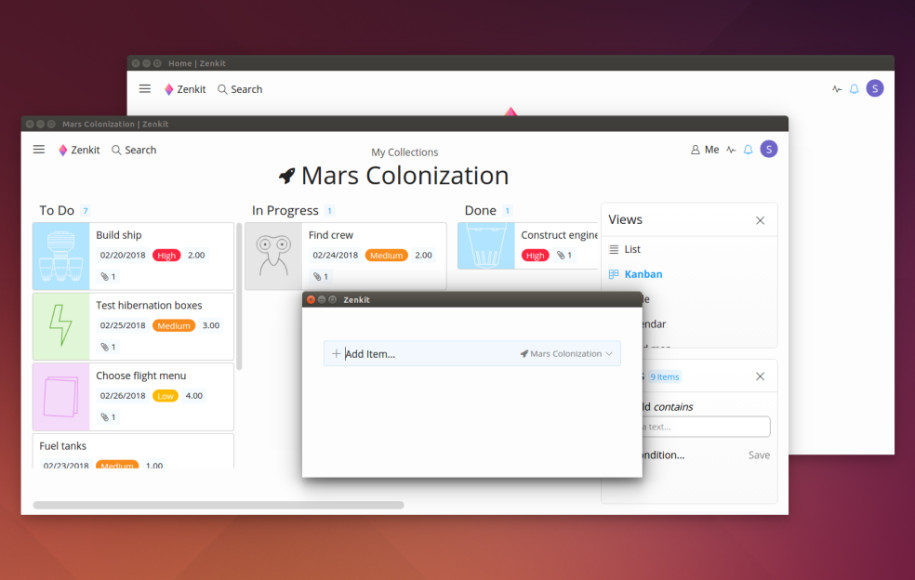Click the Done column header
The image size is (915, 580).
(480, 210)
